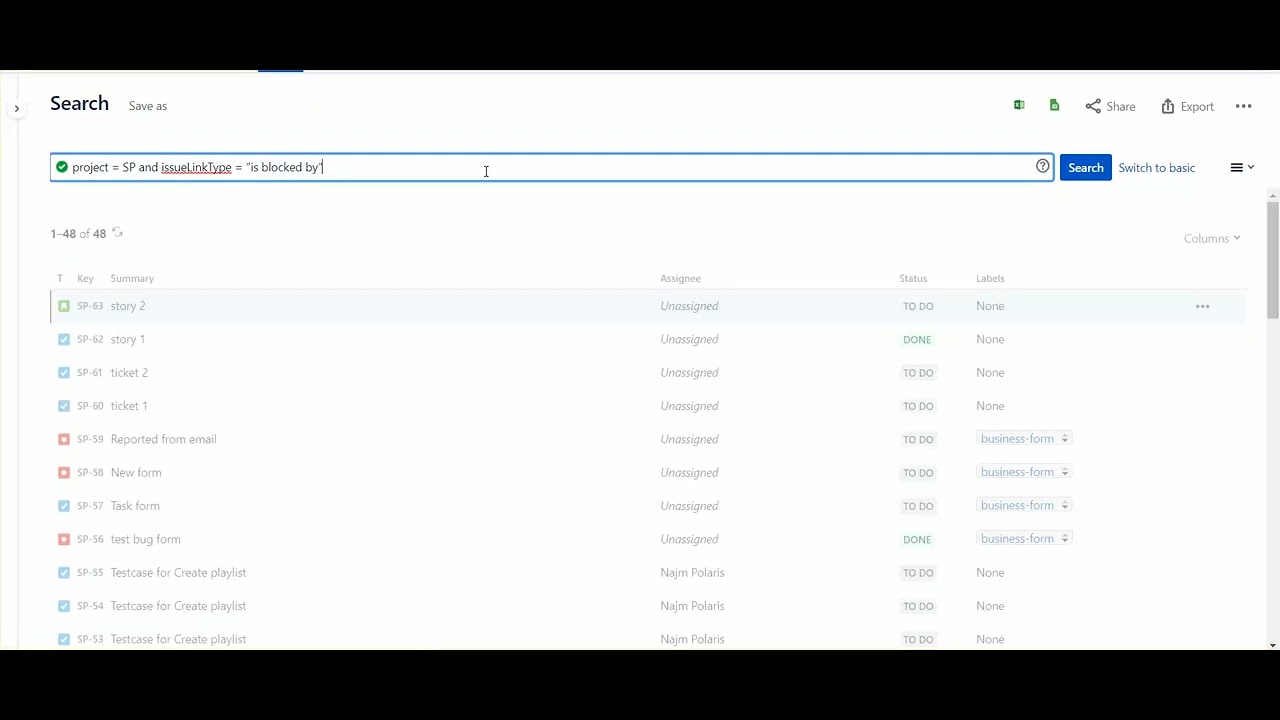Click 'Najm Polaris' assignee on SP-55
Image resolution: width=1280 pixels, height=720 pixels.
(692, 572)
